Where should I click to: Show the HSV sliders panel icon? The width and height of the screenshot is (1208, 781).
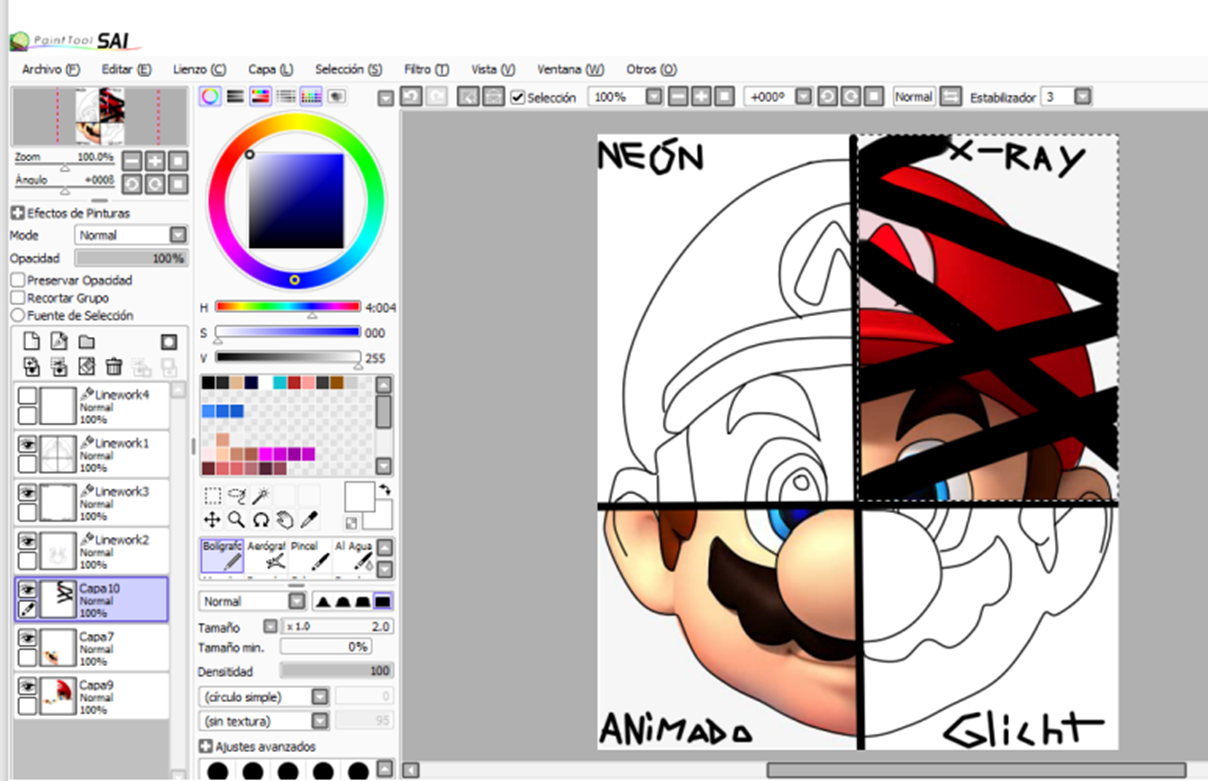(x=260, y=97)
